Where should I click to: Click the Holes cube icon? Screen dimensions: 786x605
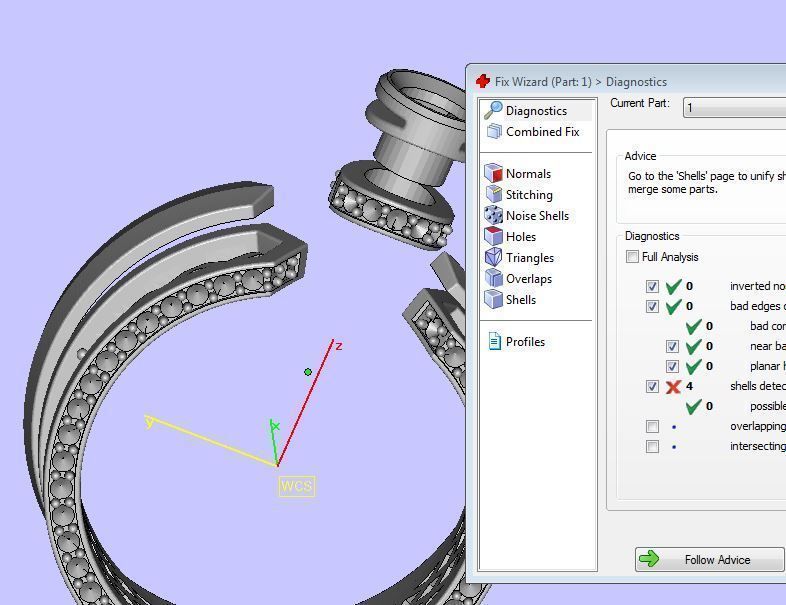(x=493, y=236)
